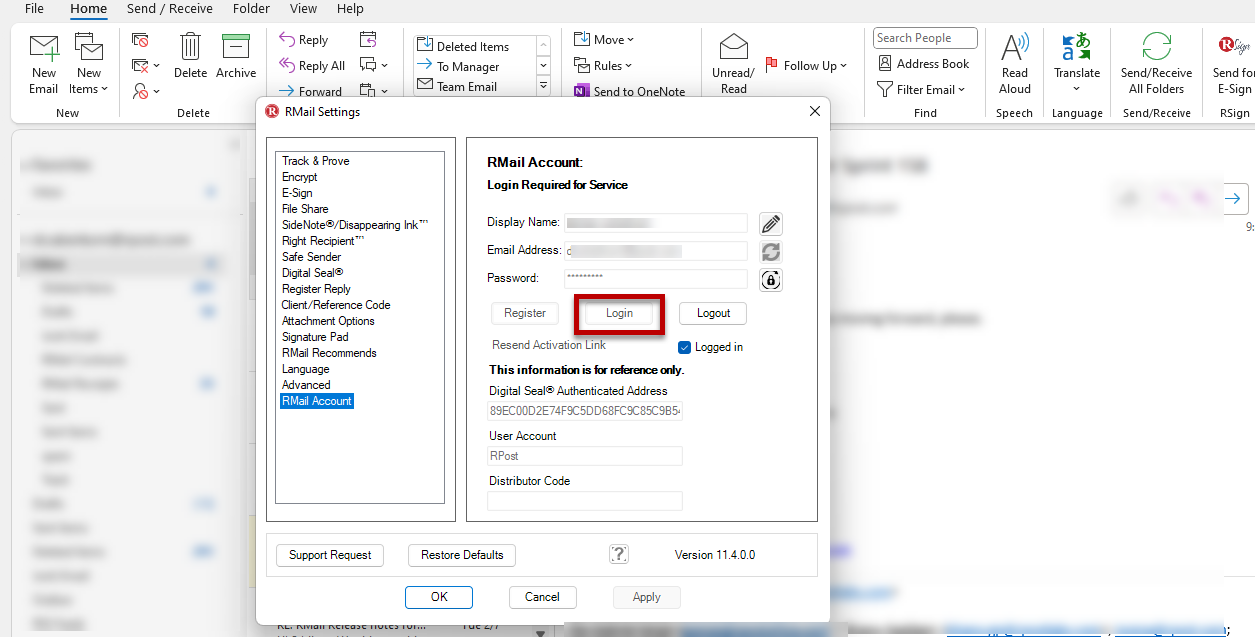The height and width of the screenshot is (637, 1255).
Task: Select the To Manager quick step
Action: [474, 66]
